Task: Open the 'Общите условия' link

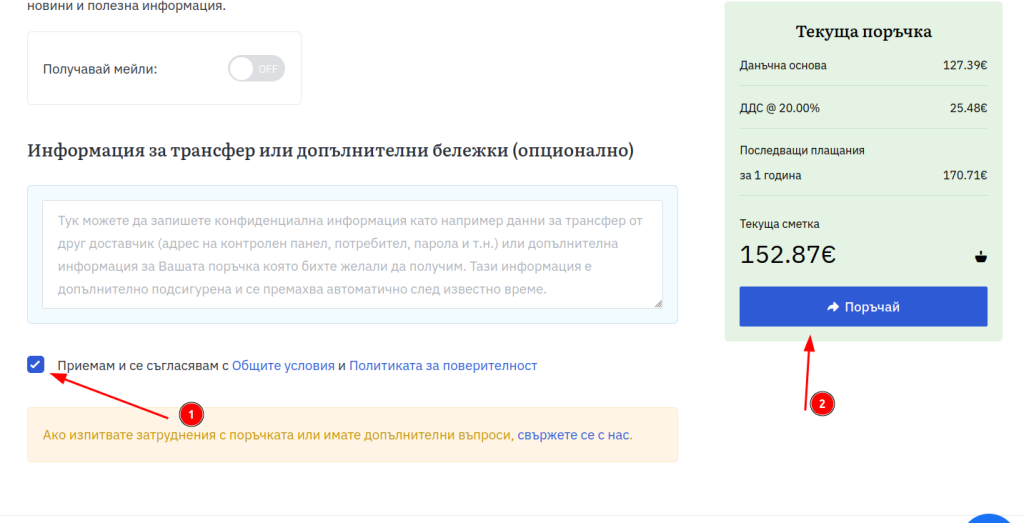Action: (x=283, y=366)
